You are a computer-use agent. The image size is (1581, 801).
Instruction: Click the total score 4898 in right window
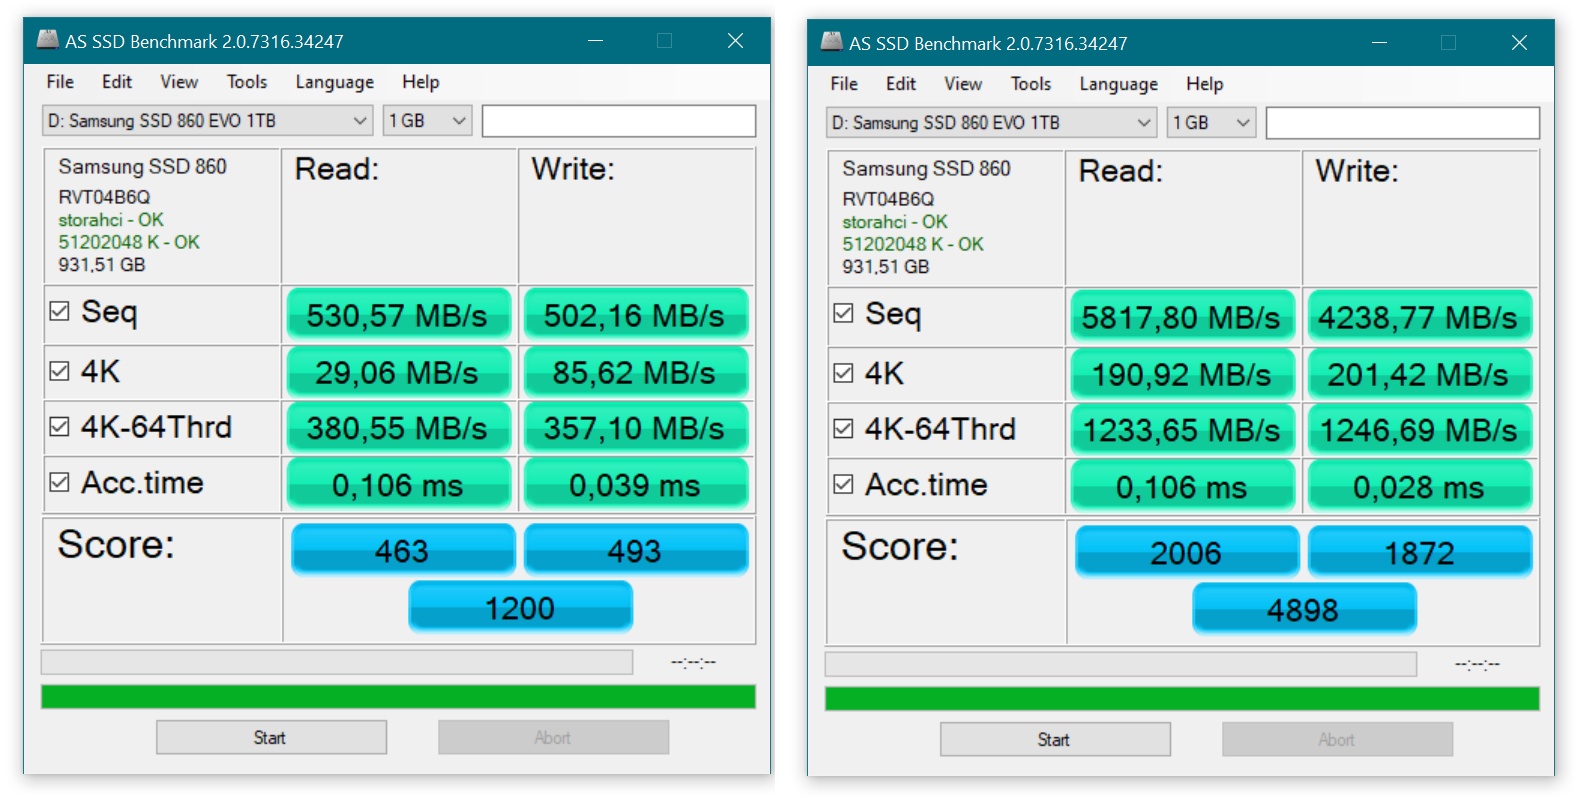click(1303, 609)
